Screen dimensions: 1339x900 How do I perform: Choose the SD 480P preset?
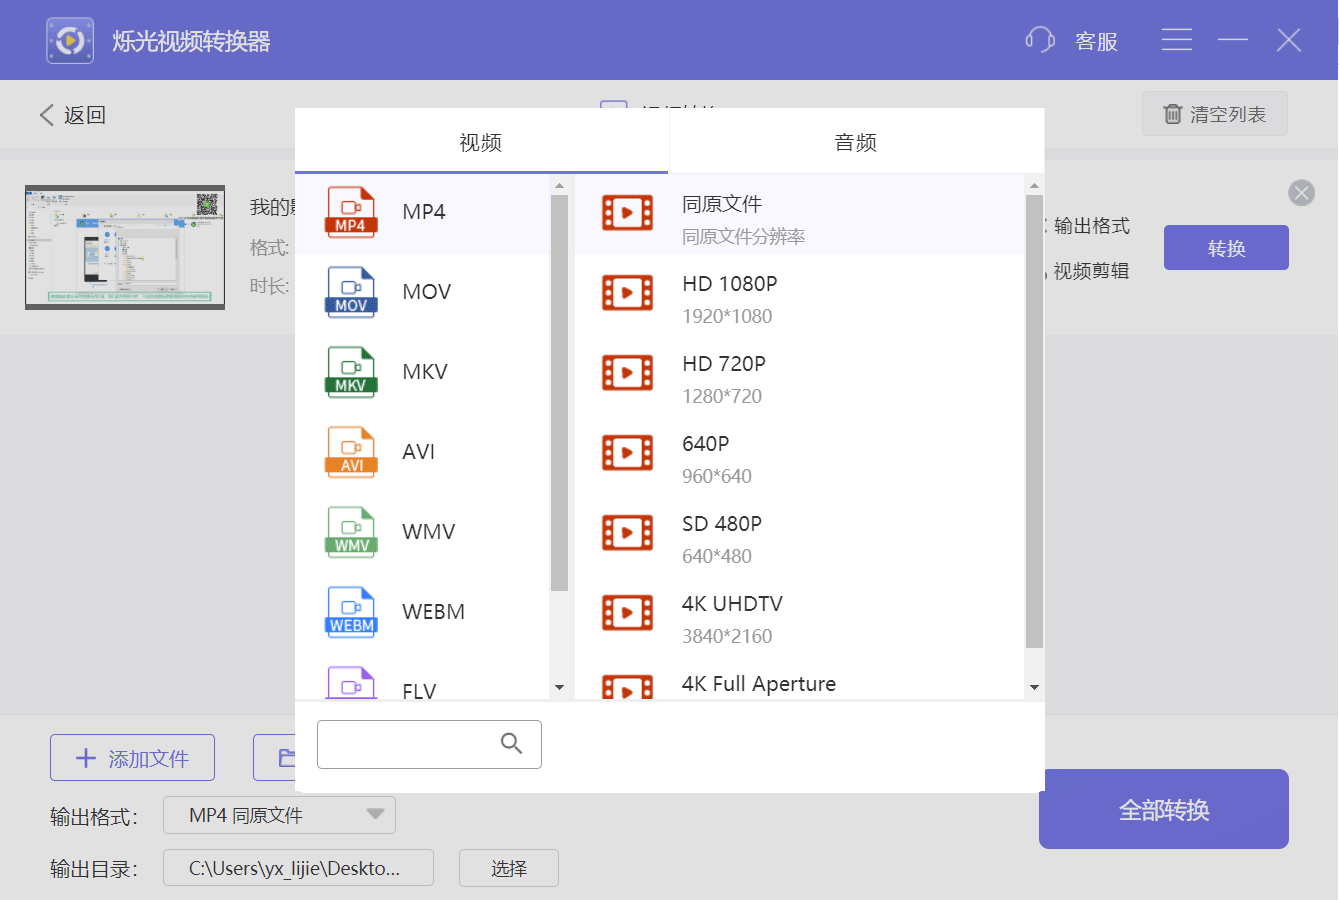click(x=800, y=534)
